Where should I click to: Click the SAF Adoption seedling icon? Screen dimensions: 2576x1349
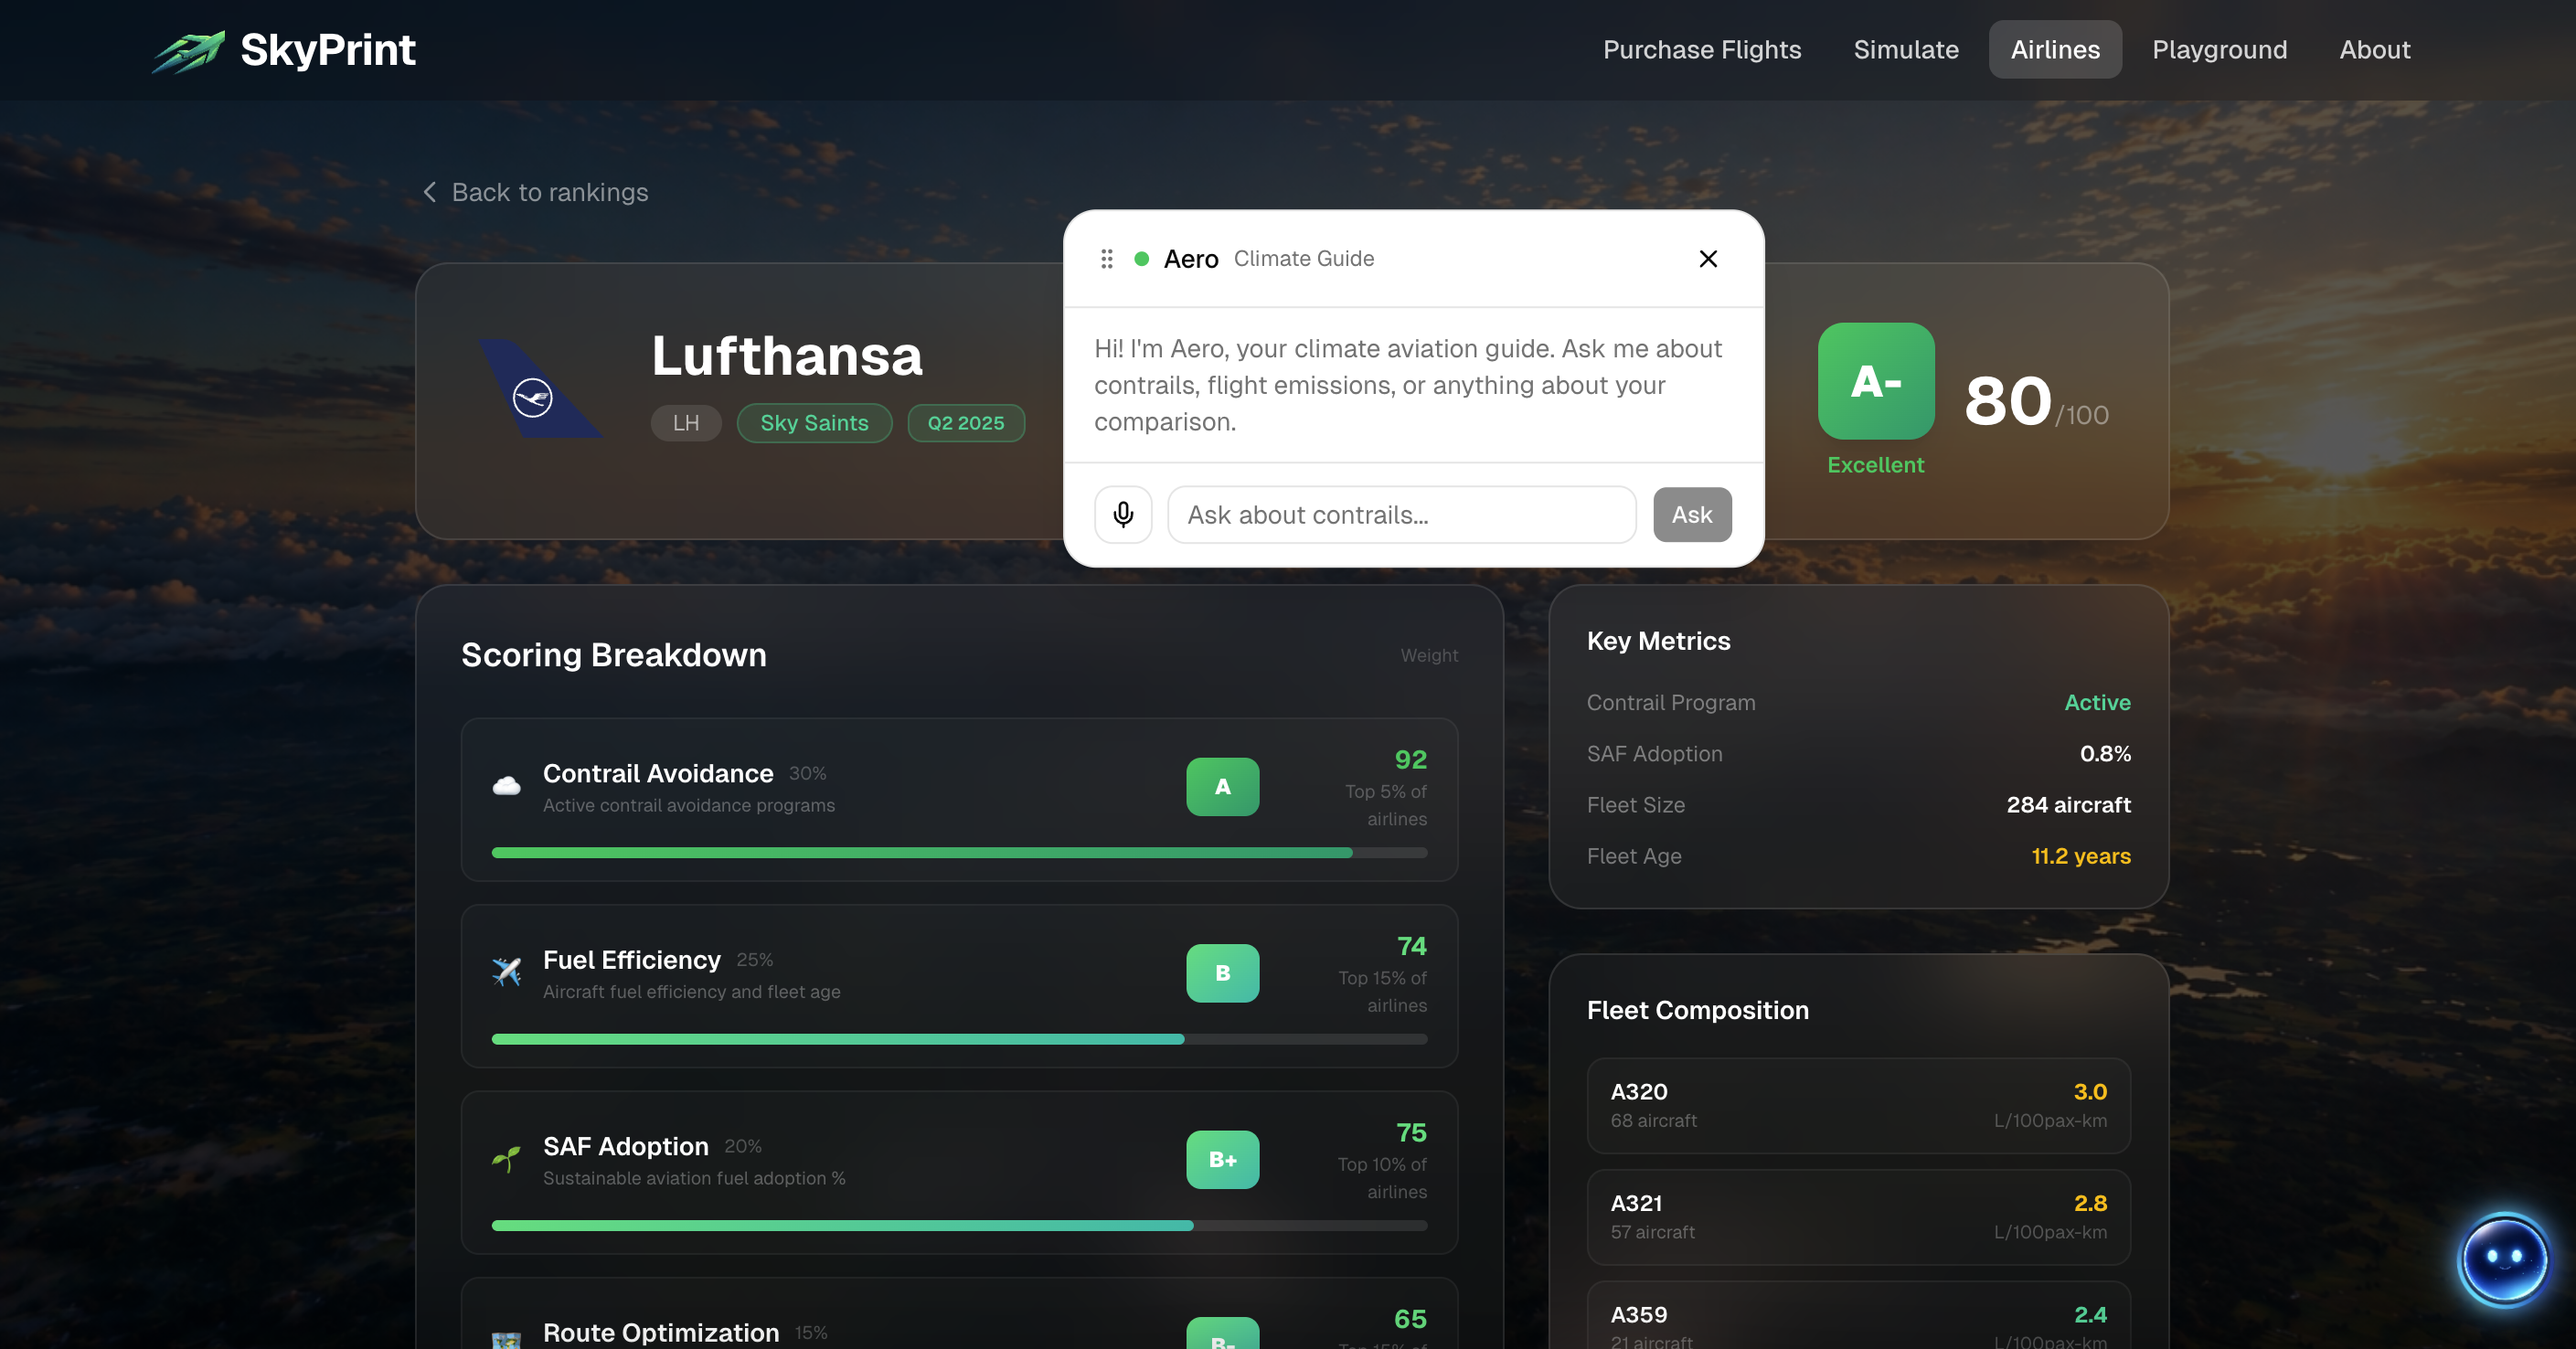point(507,1159)
